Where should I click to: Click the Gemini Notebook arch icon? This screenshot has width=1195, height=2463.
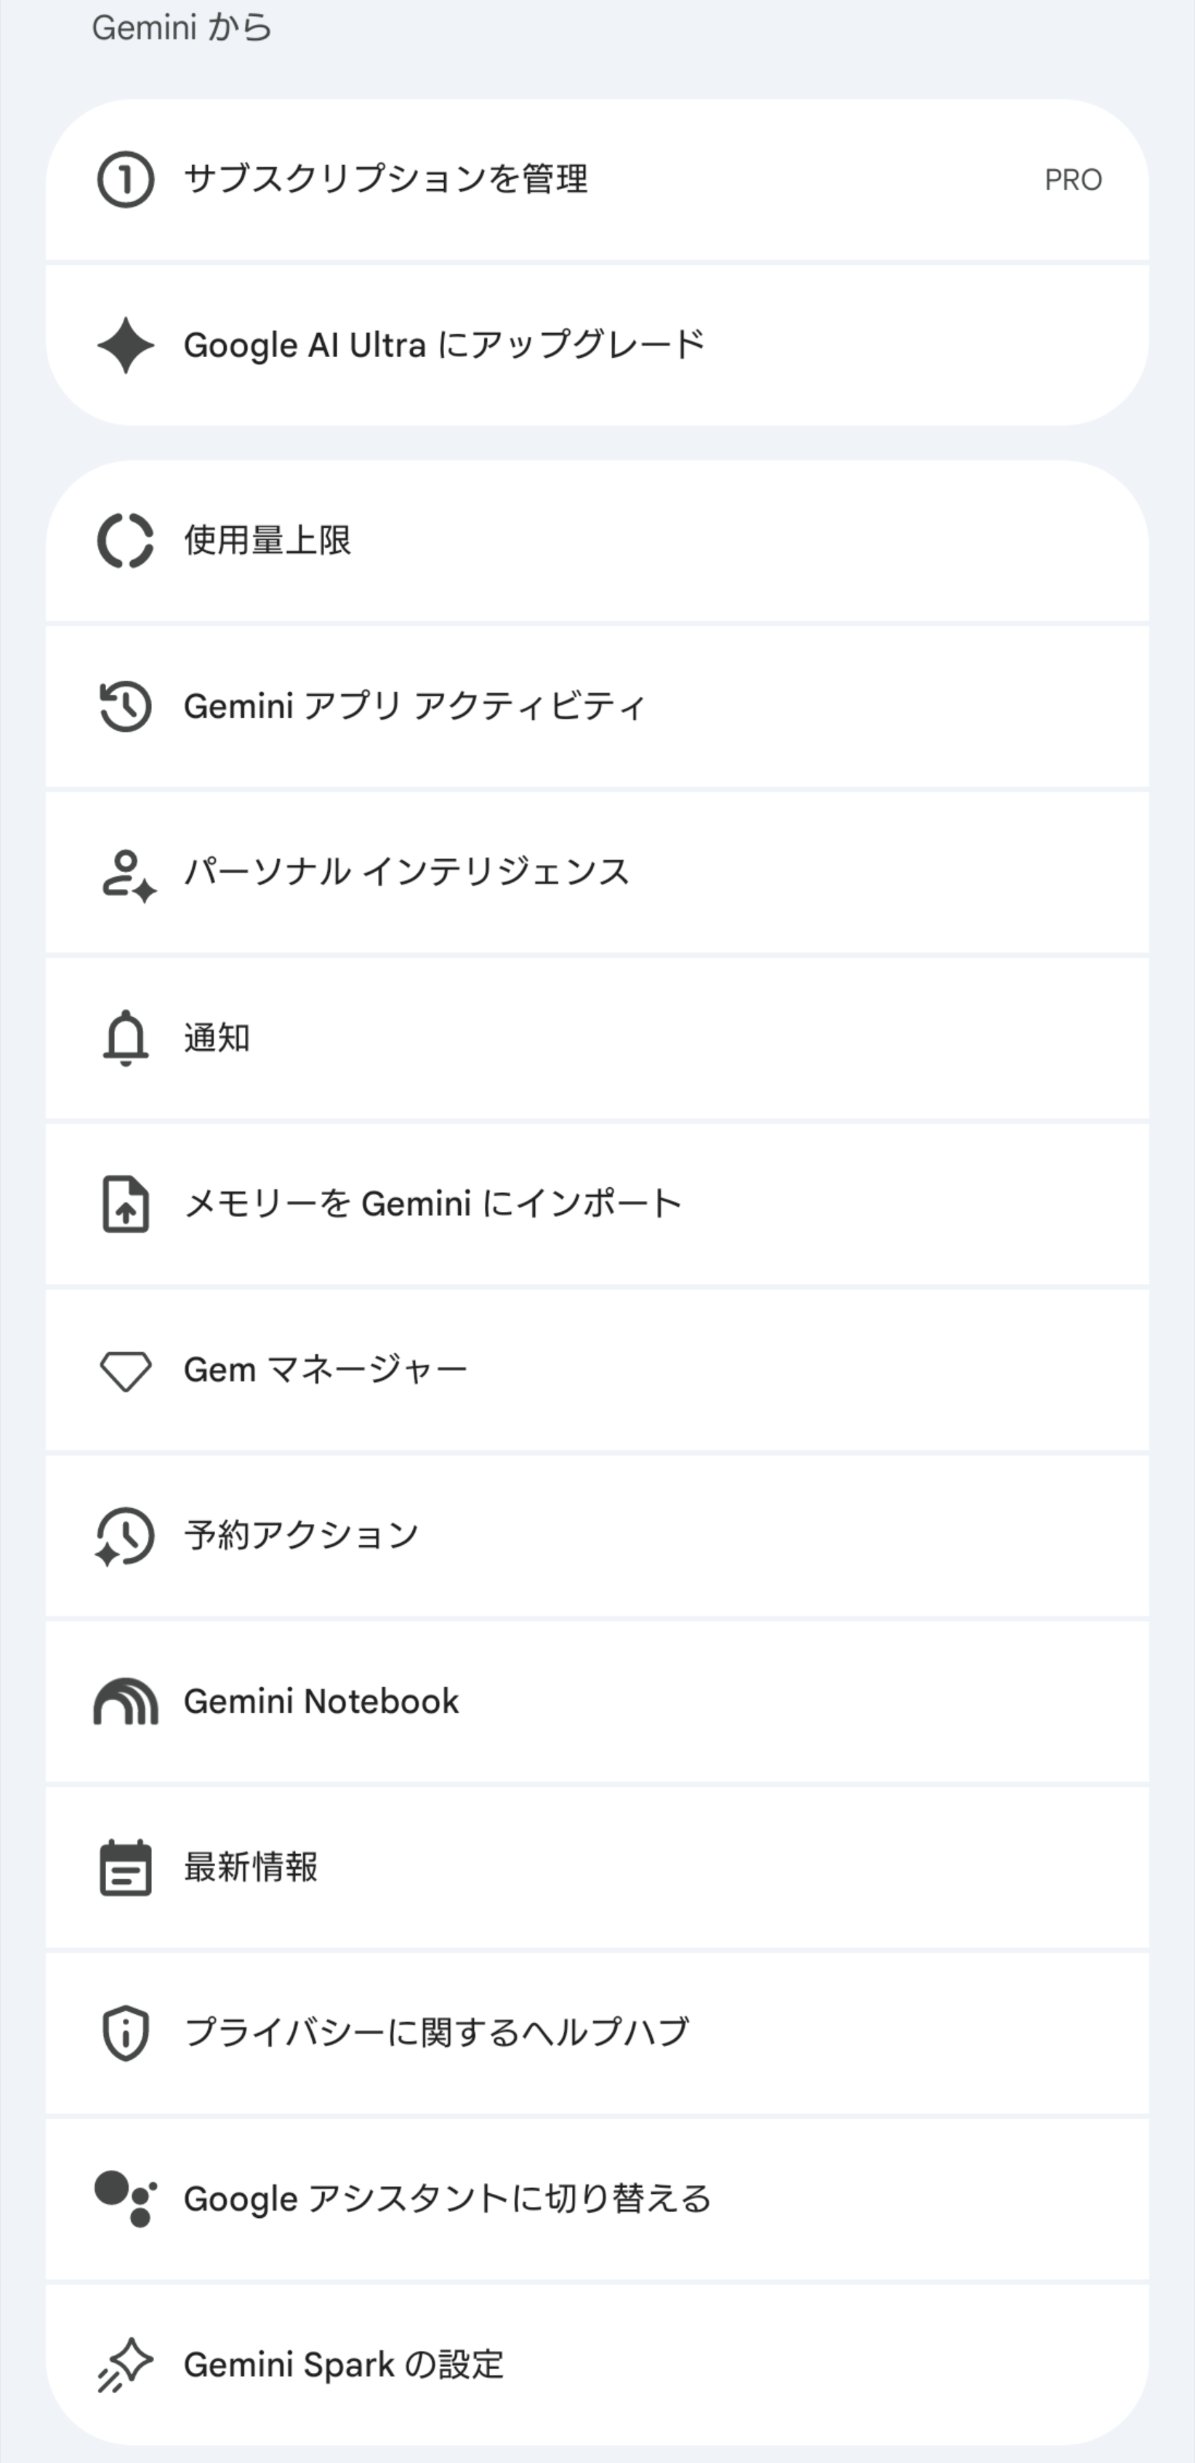pos(125,1701)
